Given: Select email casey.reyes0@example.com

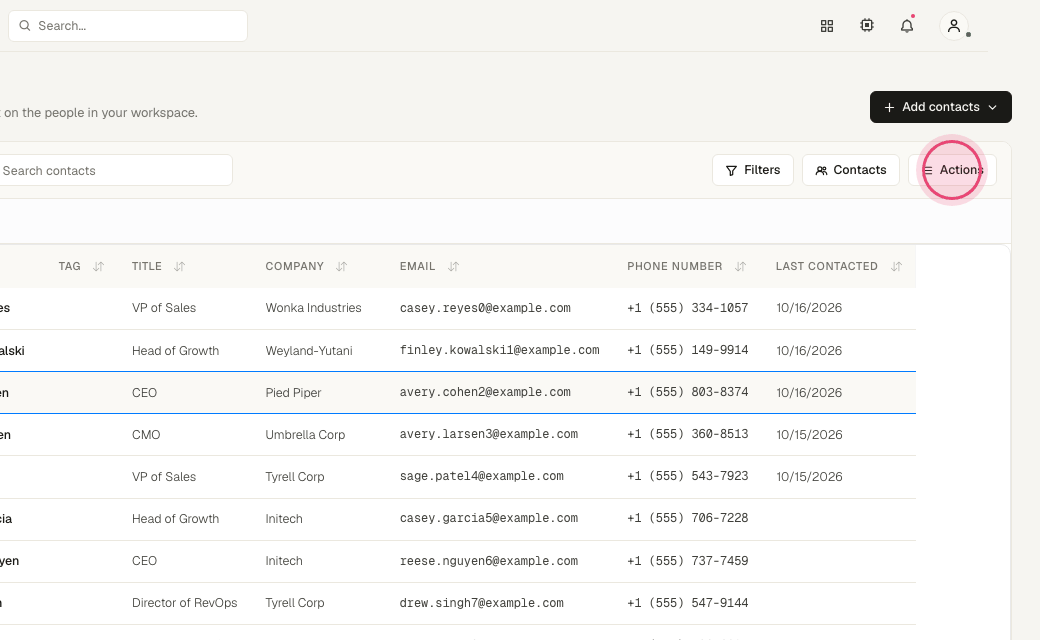Looking at the screenshot, I should pos(485,308).
